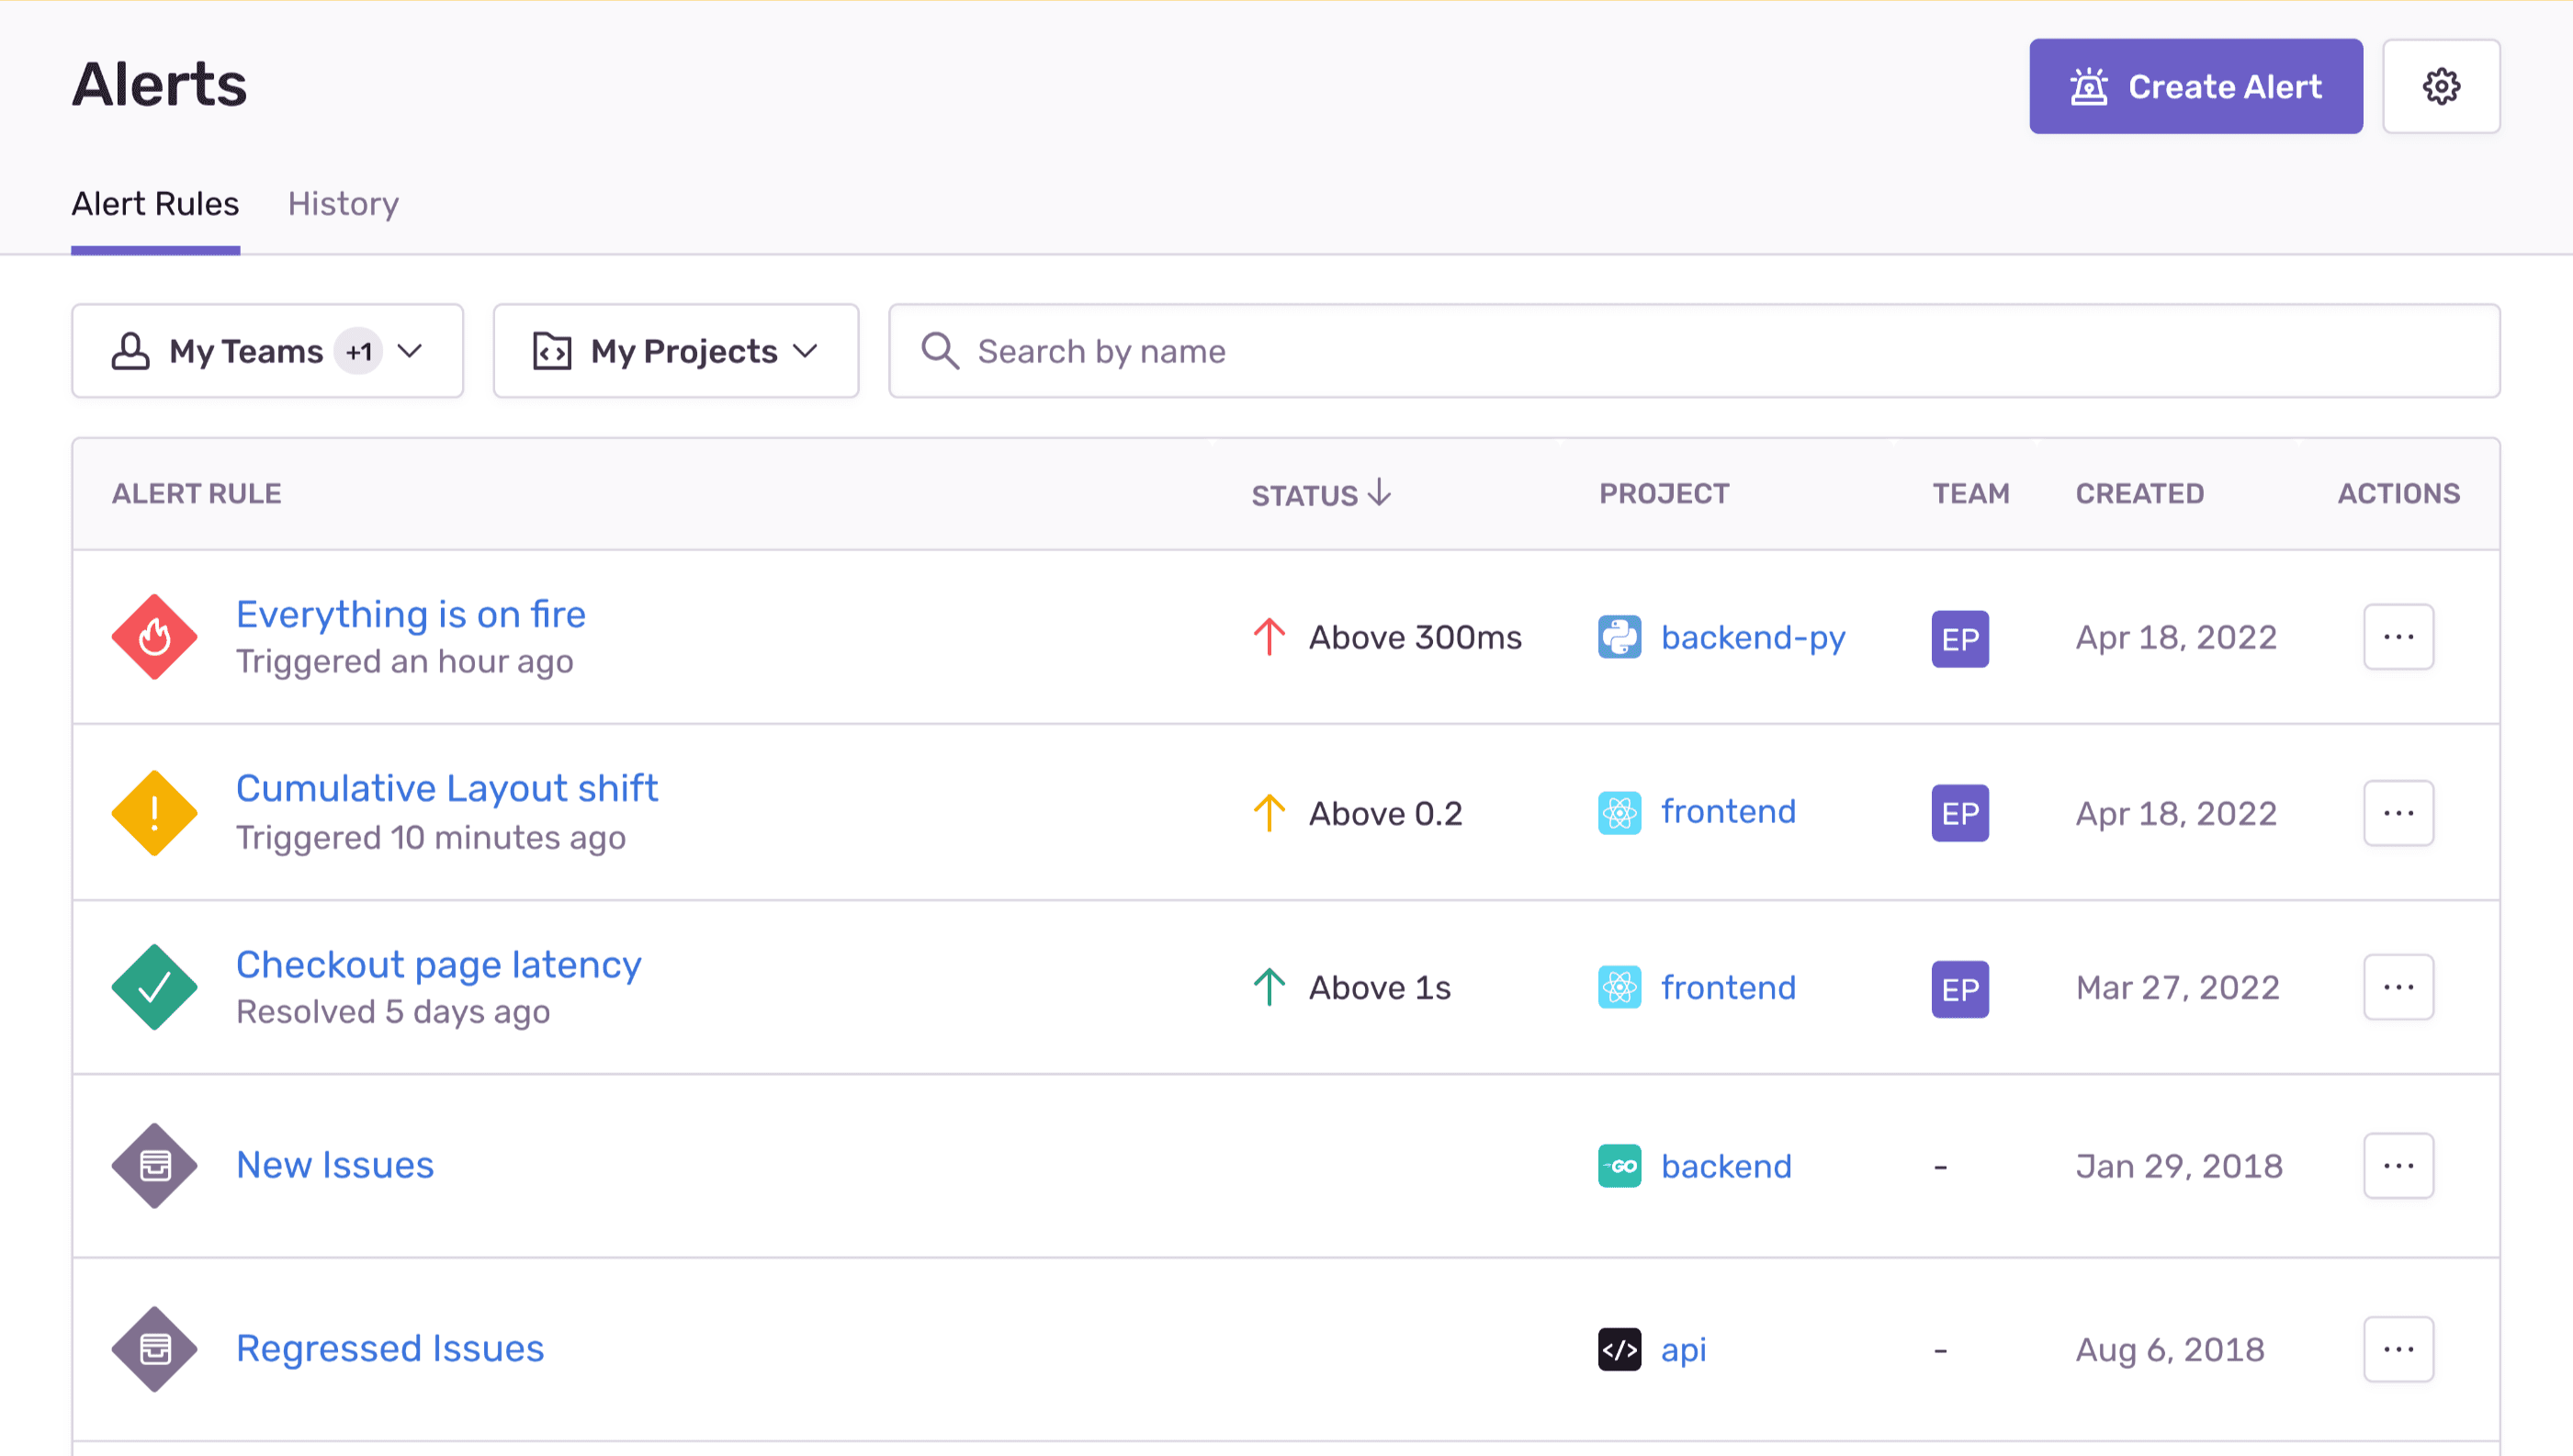Select the Alert Rules tab
This screenshot has width=2573, height=1456.
coord(155,204)
